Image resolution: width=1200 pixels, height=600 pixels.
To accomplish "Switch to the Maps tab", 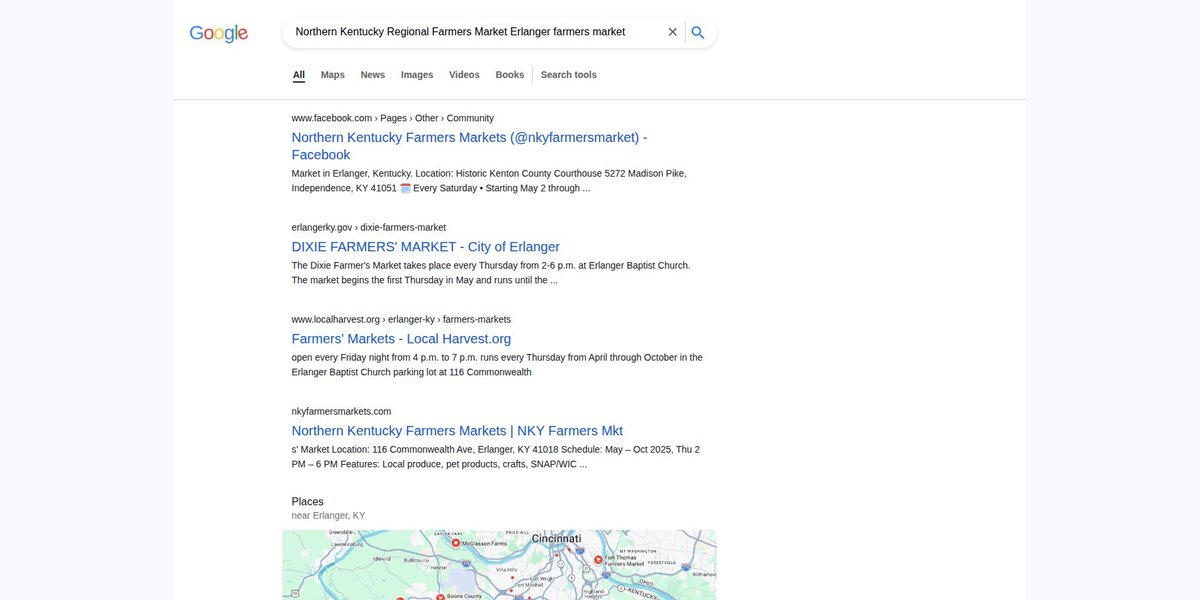I will pos(333,75).
